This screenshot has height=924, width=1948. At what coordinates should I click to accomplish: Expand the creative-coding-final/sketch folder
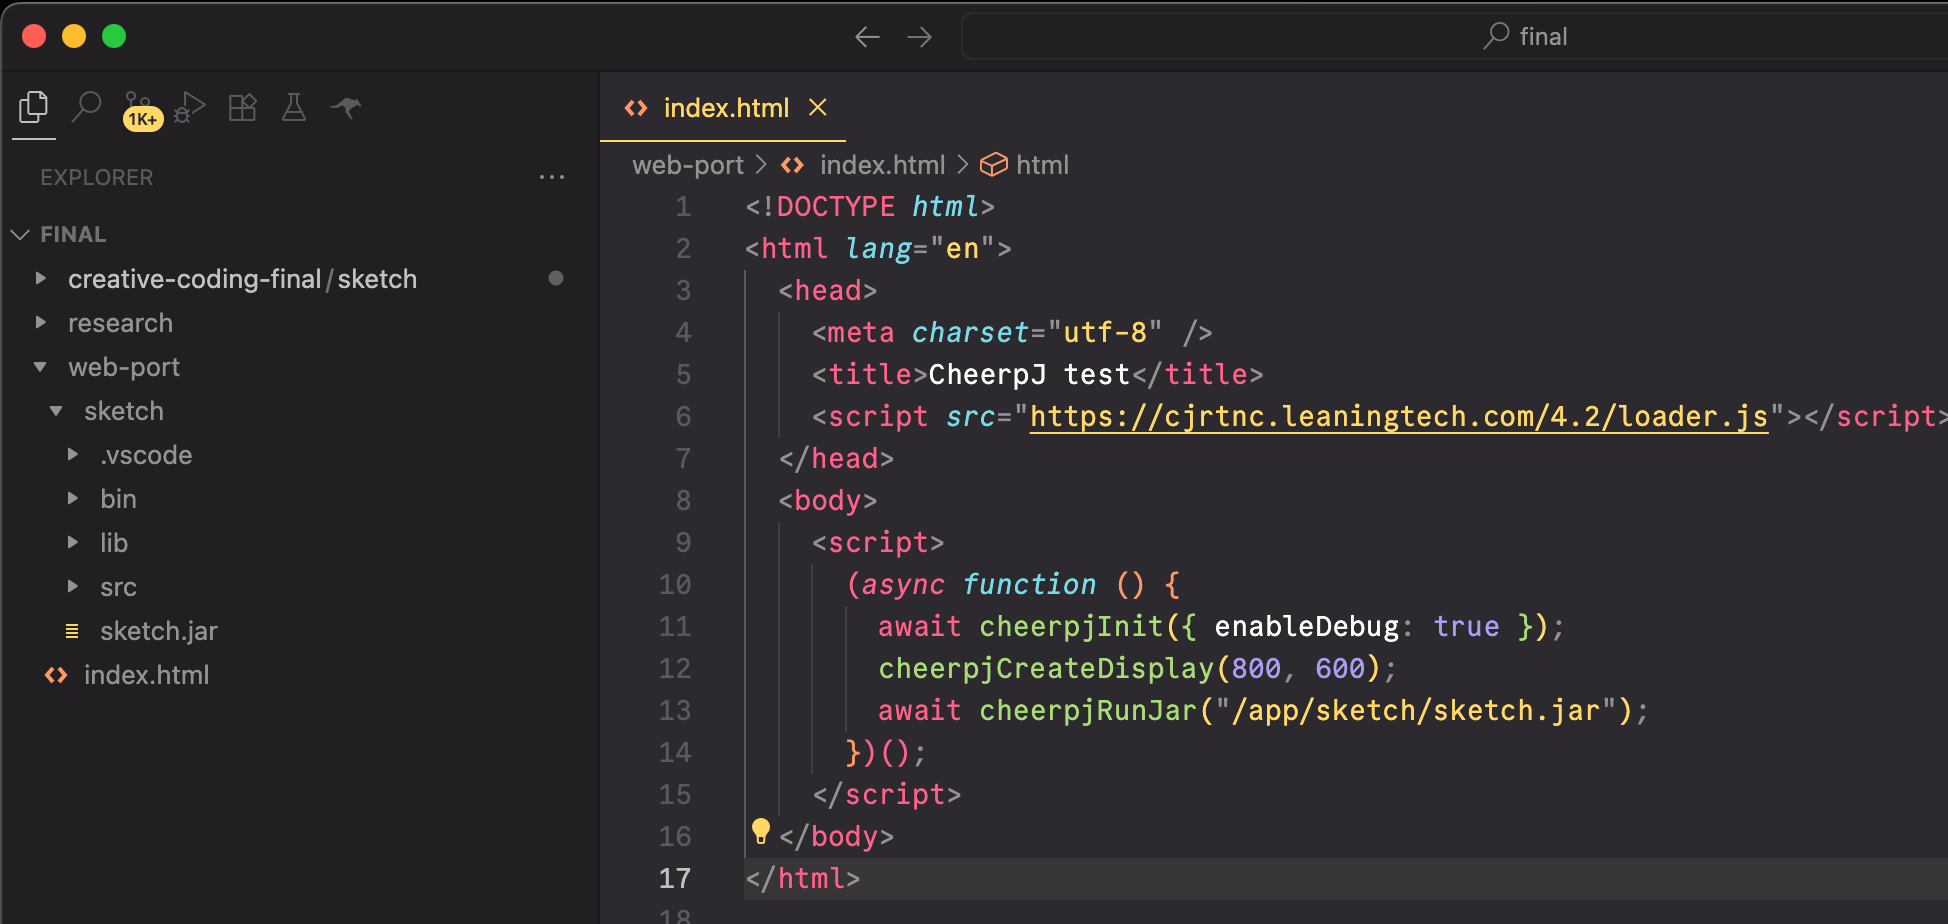(x=242, y=279)
